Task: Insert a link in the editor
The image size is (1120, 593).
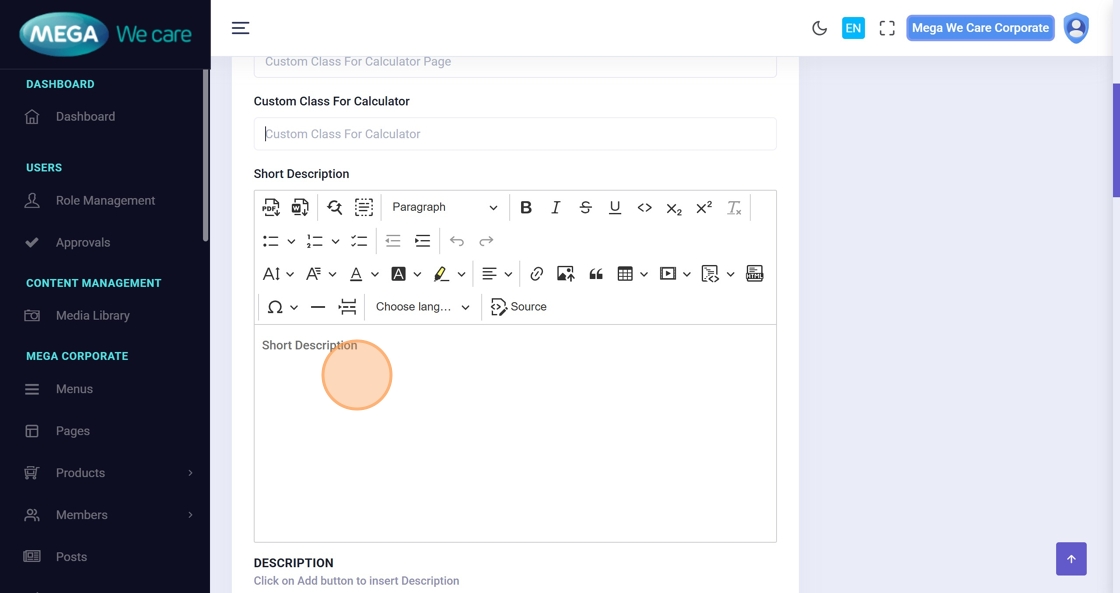Action: pos(536,274)
